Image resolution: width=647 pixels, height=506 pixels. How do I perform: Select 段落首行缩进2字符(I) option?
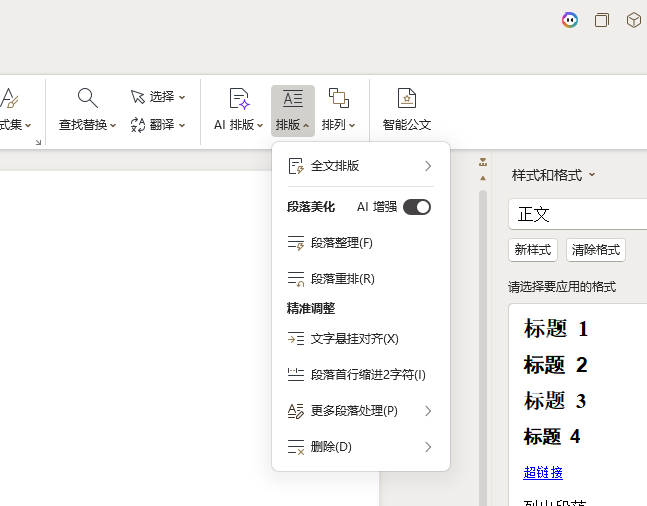(x=360, y=375)
